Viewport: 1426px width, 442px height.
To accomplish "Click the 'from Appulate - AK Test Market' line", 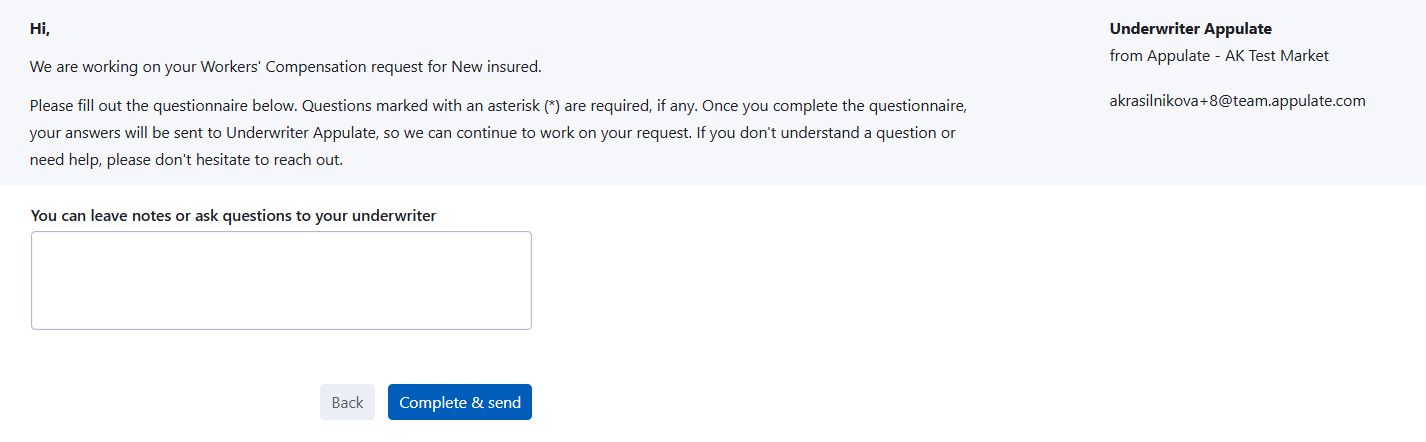I will 1219,56.
